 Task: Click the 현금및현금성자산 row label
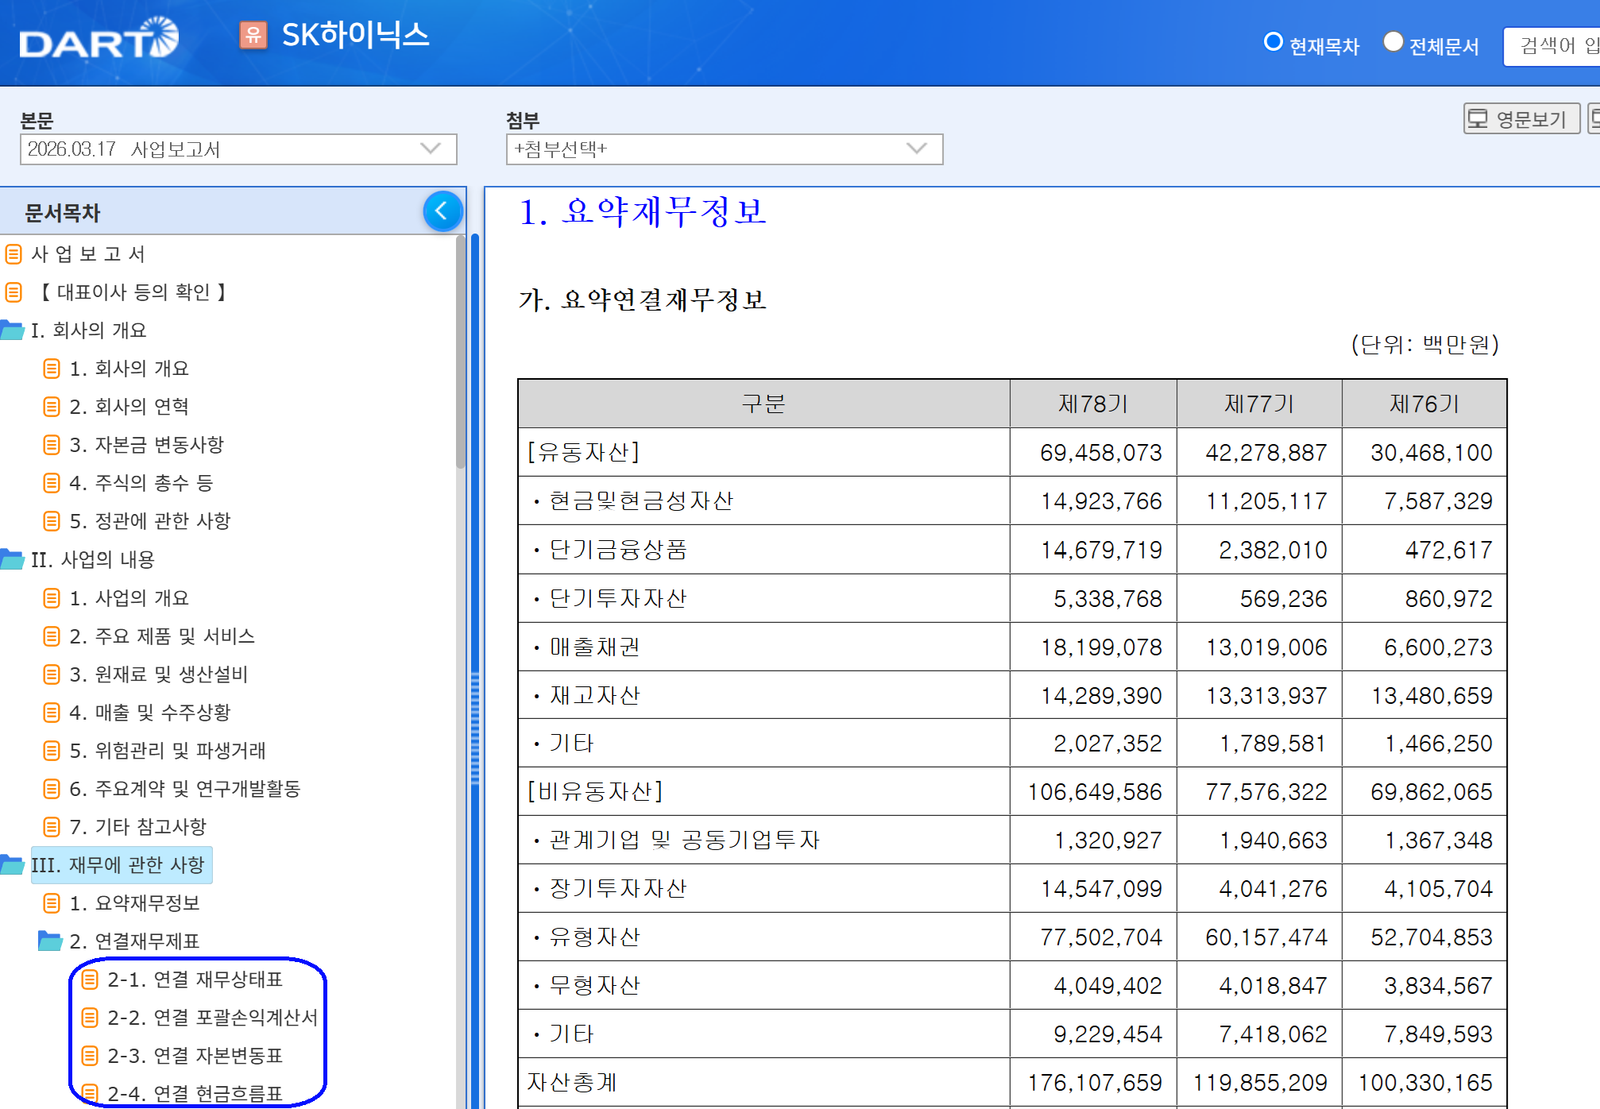pyautogui.click(x=641, y=501)
